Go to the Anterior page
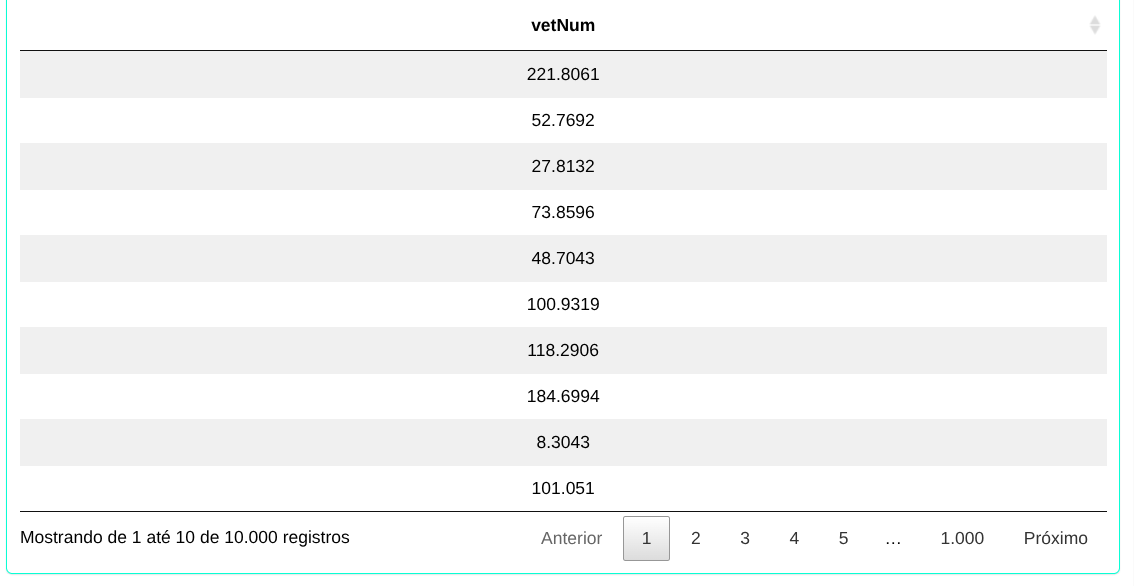 [x=571, y=538]
